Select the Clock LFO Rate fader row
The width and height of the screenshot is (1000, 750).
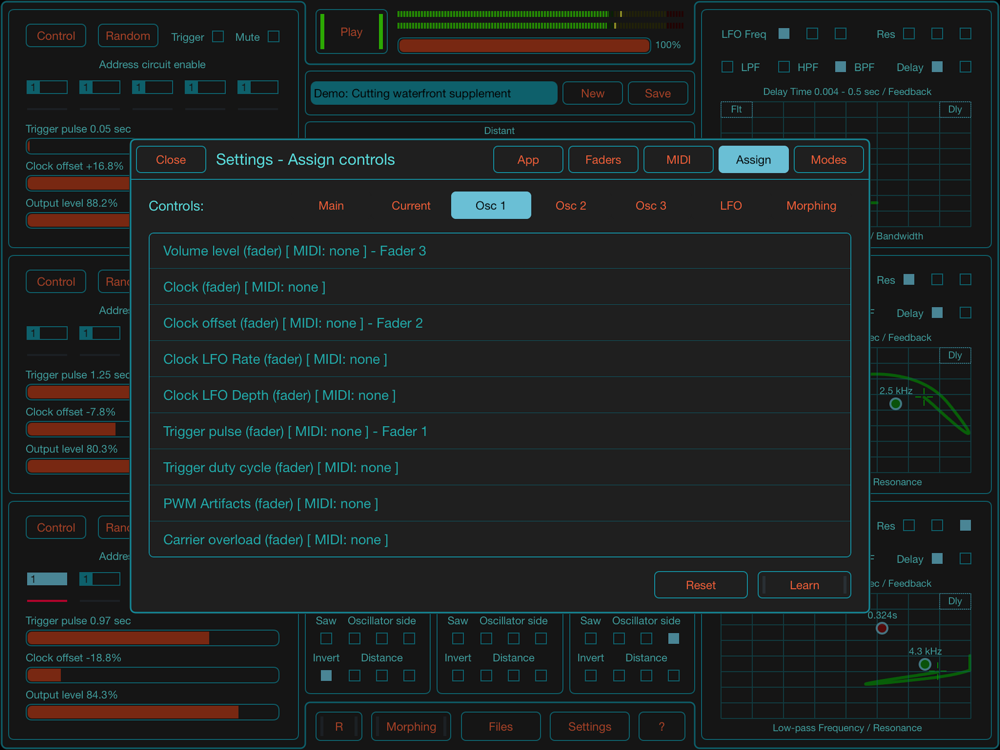(x=500, y=359)
